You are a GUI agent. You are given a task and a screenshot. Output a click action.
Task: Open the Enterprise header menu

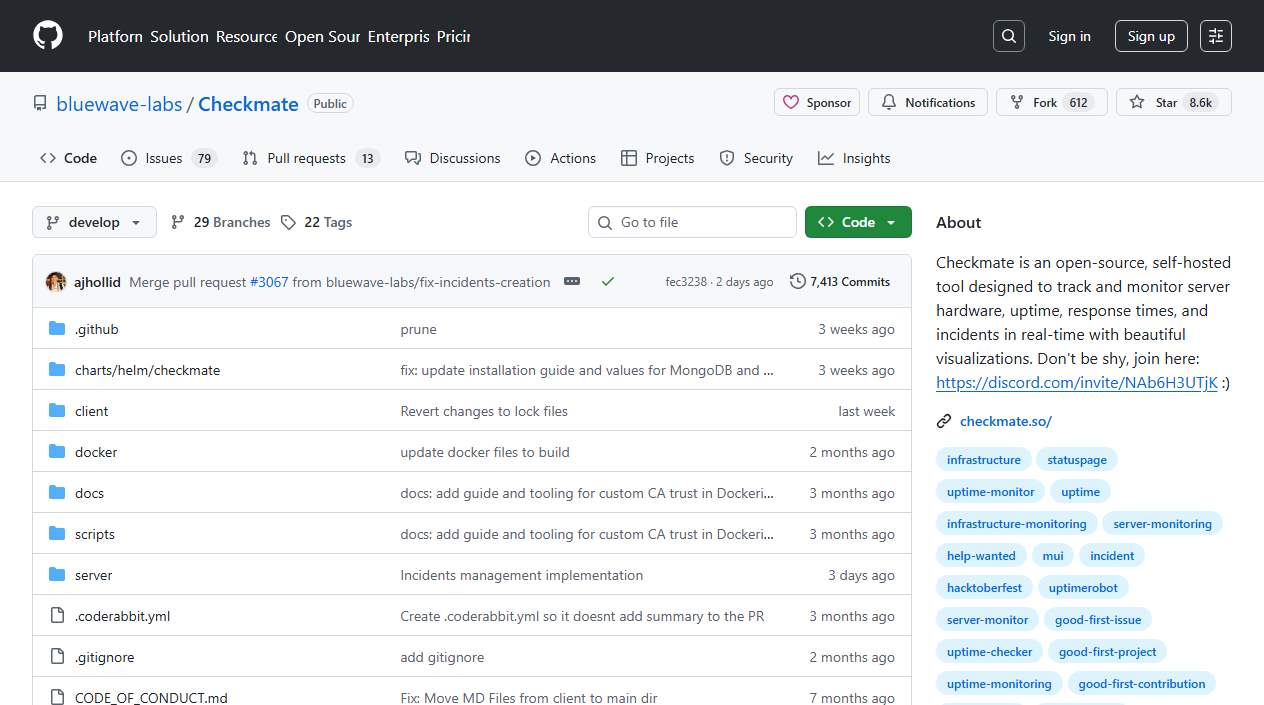pyautogui.click(x=398, y=36)
